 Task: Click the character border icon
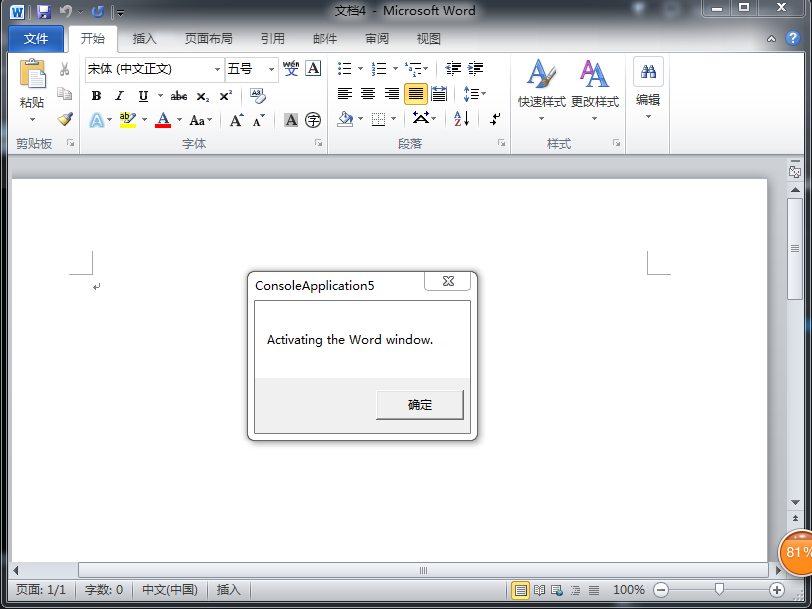[313, 68]
